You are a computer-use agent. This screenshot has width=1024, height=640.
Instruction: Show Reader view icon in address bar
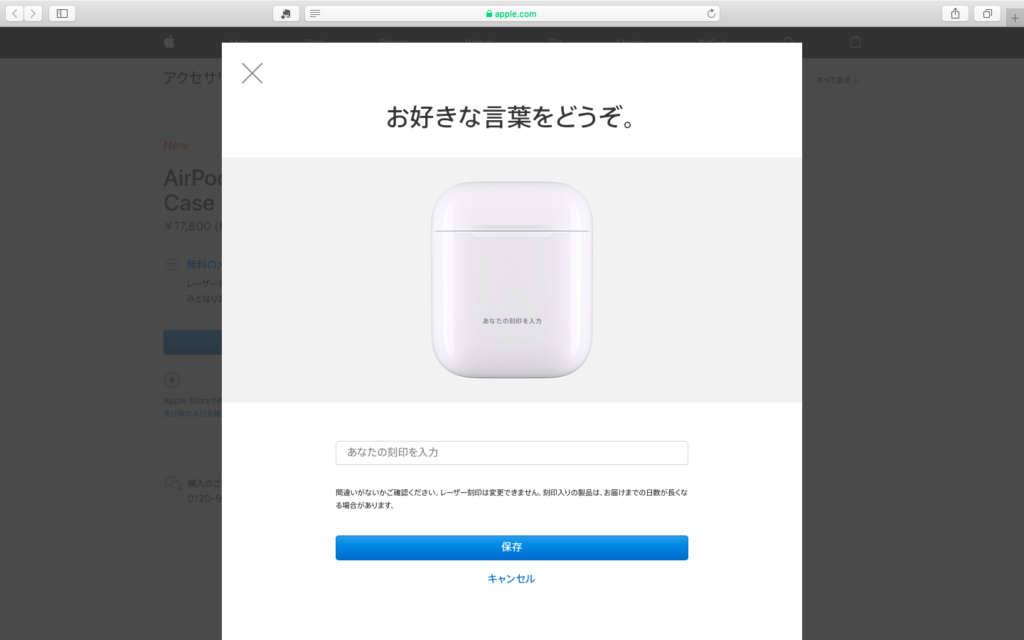315,13
